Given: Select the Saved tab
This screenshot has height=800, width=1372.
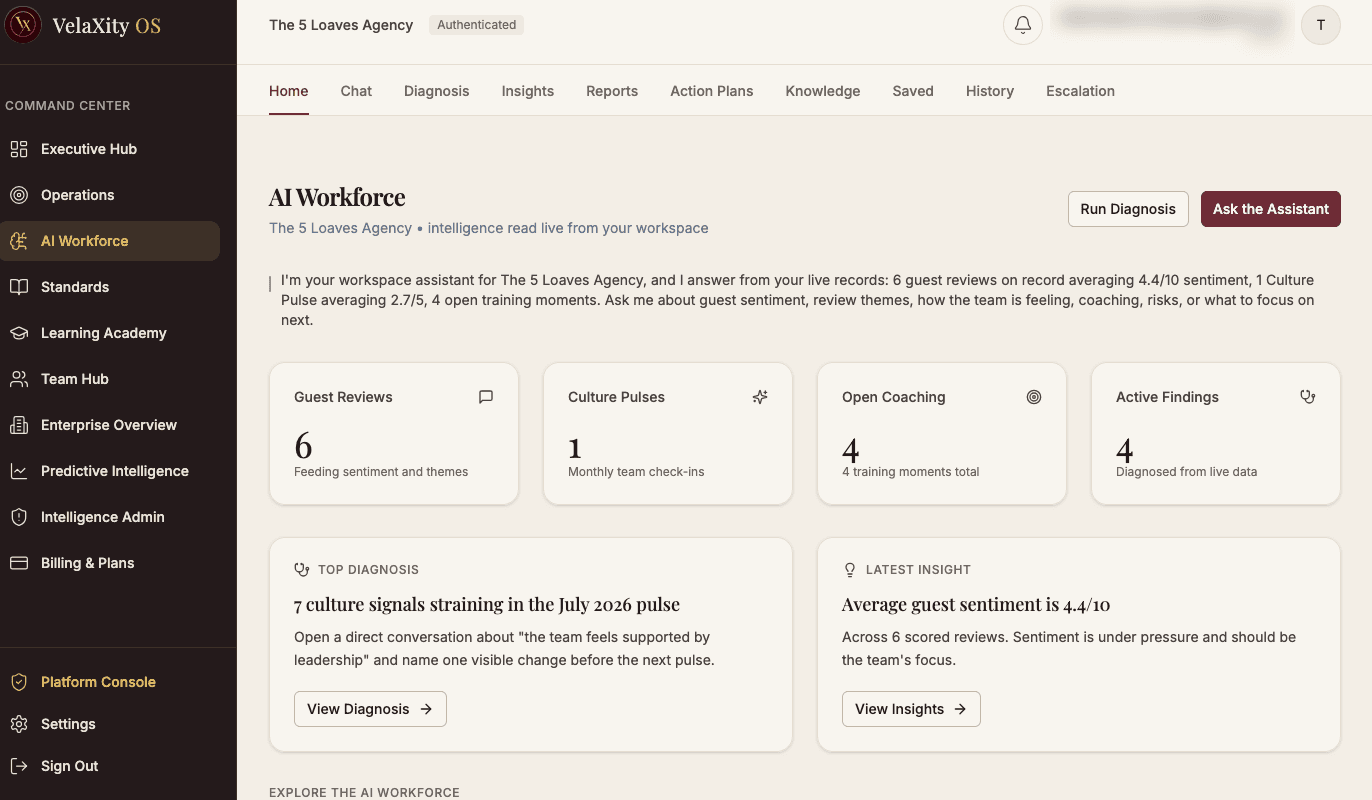Looking at the screenshot, I should pyautogui.click(x=913, y=91).
